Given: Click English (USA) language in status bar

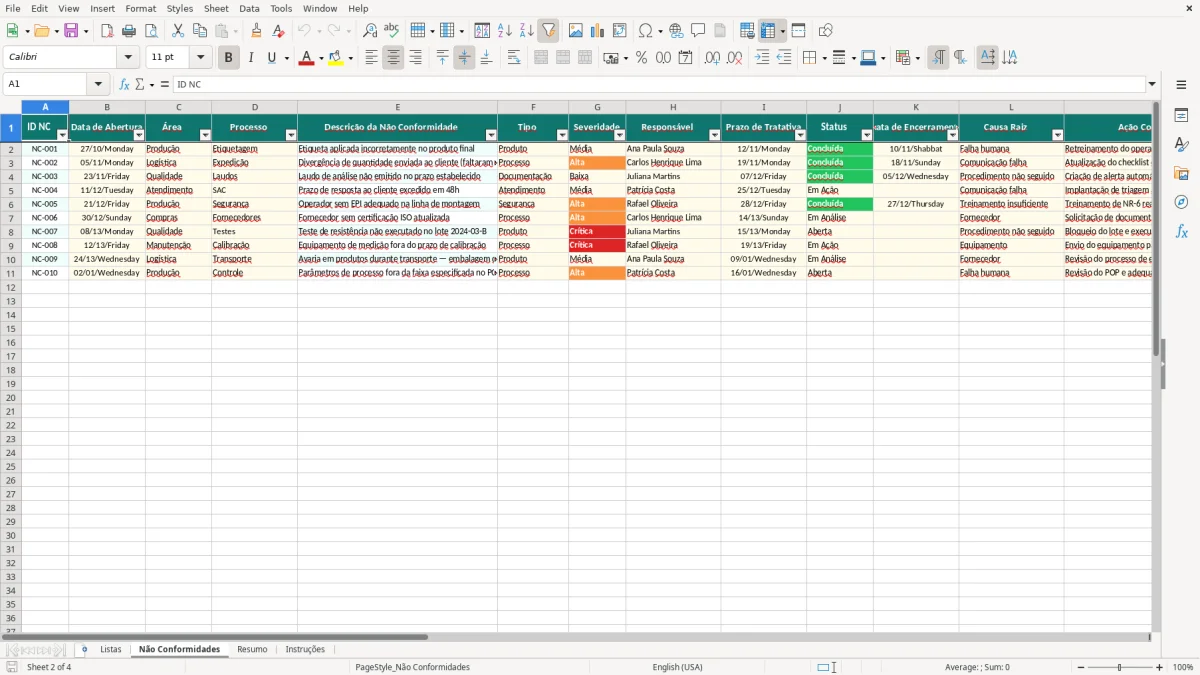Looking at the screenshot, I should (677, 667).
